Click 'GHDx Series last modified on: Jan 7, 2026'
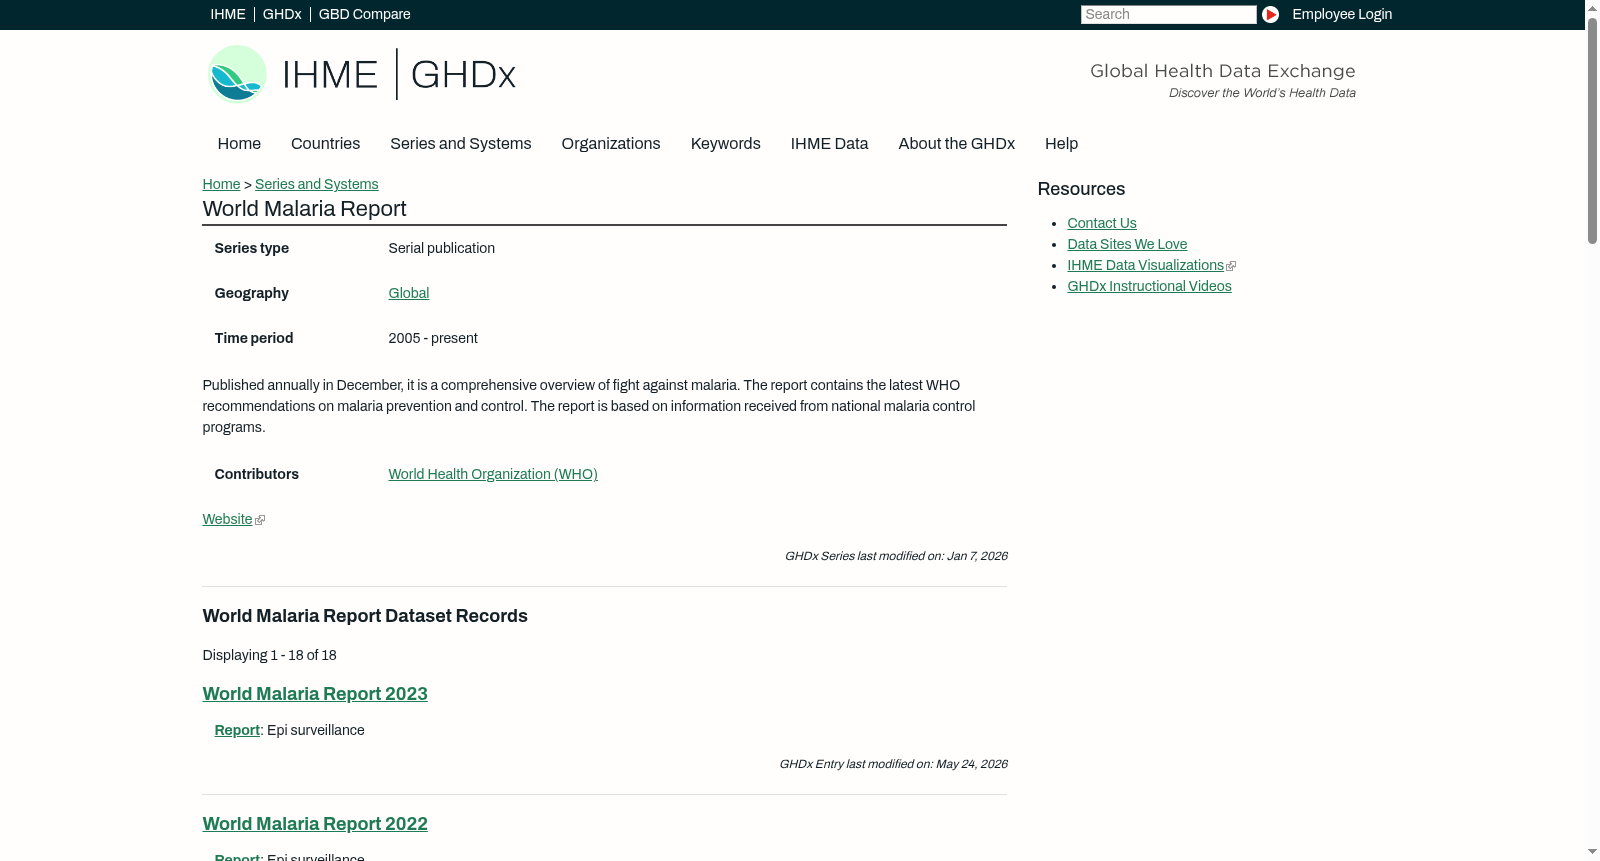Screen dimensions: 1600x861 click(896, 556)
